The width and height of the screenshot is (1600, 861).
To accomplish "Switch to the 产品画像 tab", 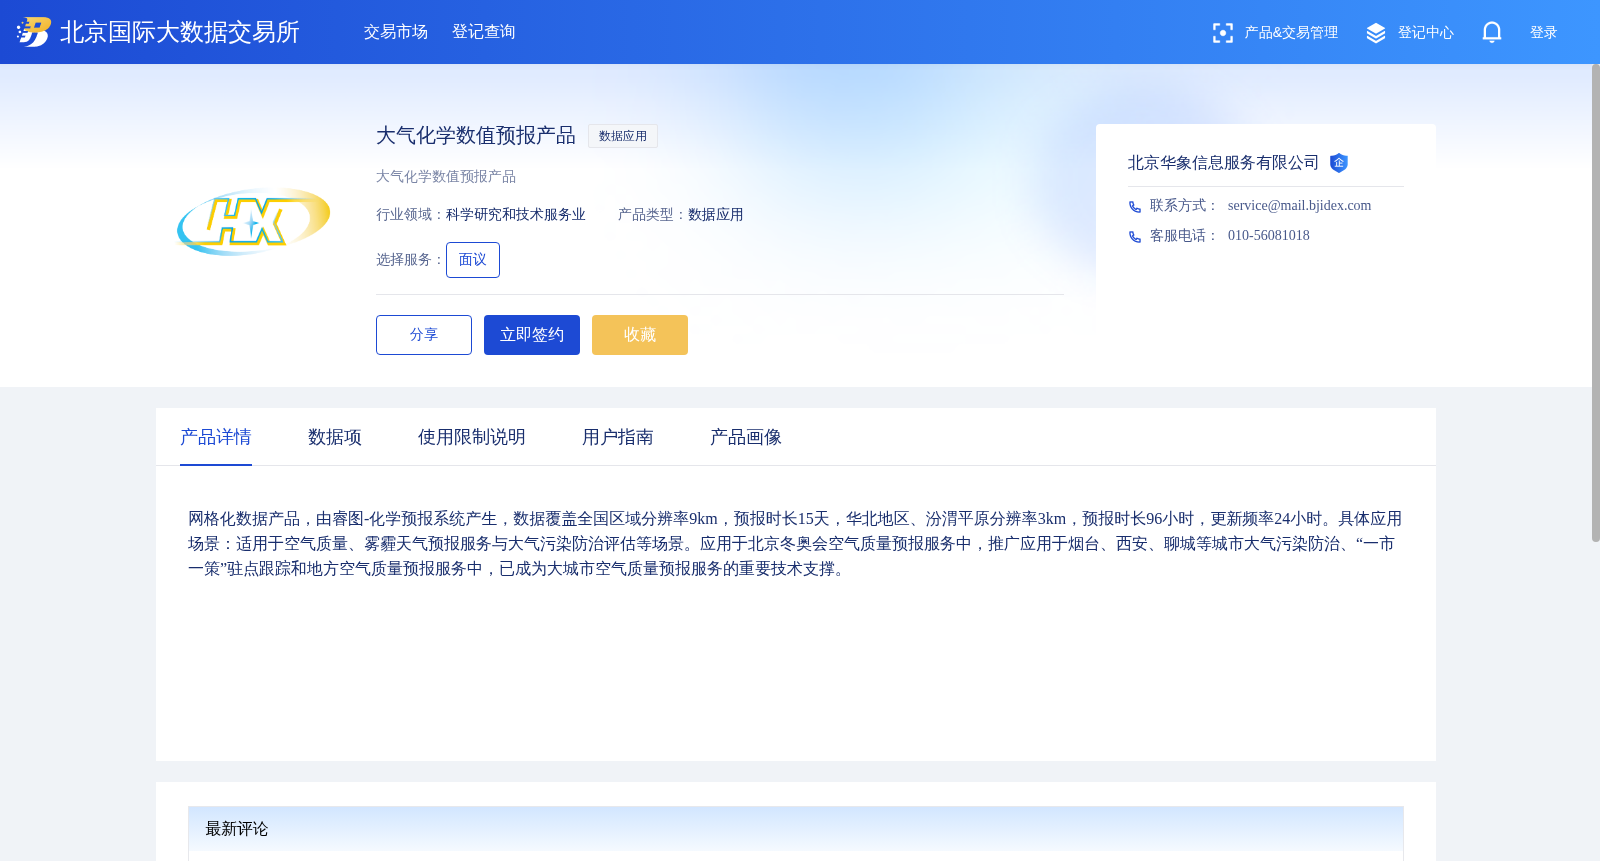I will point(746,437).
